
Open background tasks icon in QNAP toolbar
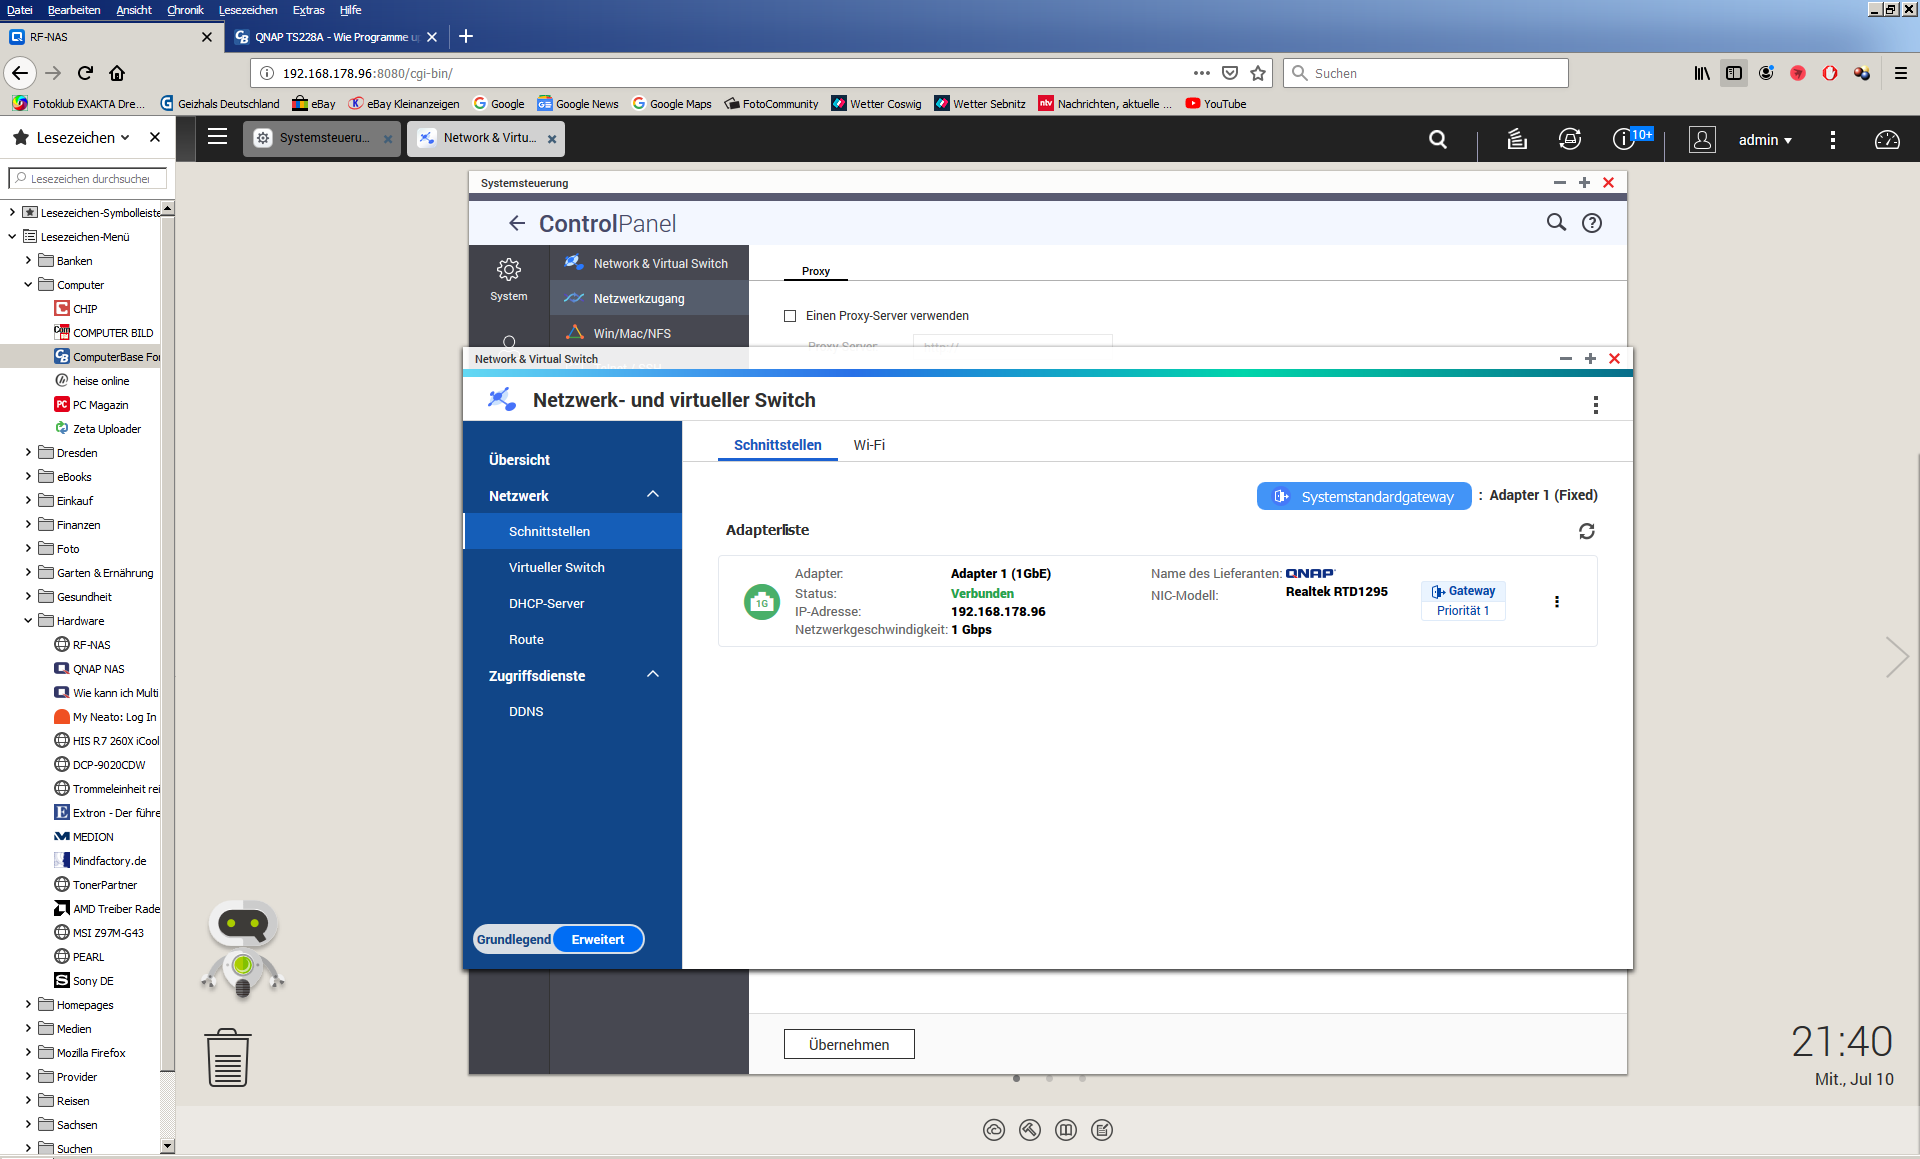(x=1517, y=140)
